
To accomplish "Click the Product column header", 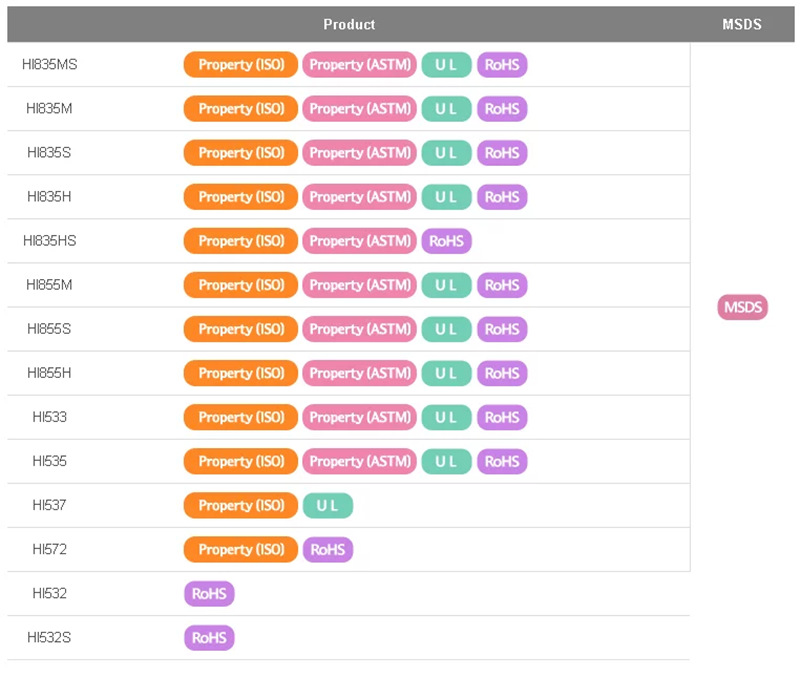I will 349,24.
